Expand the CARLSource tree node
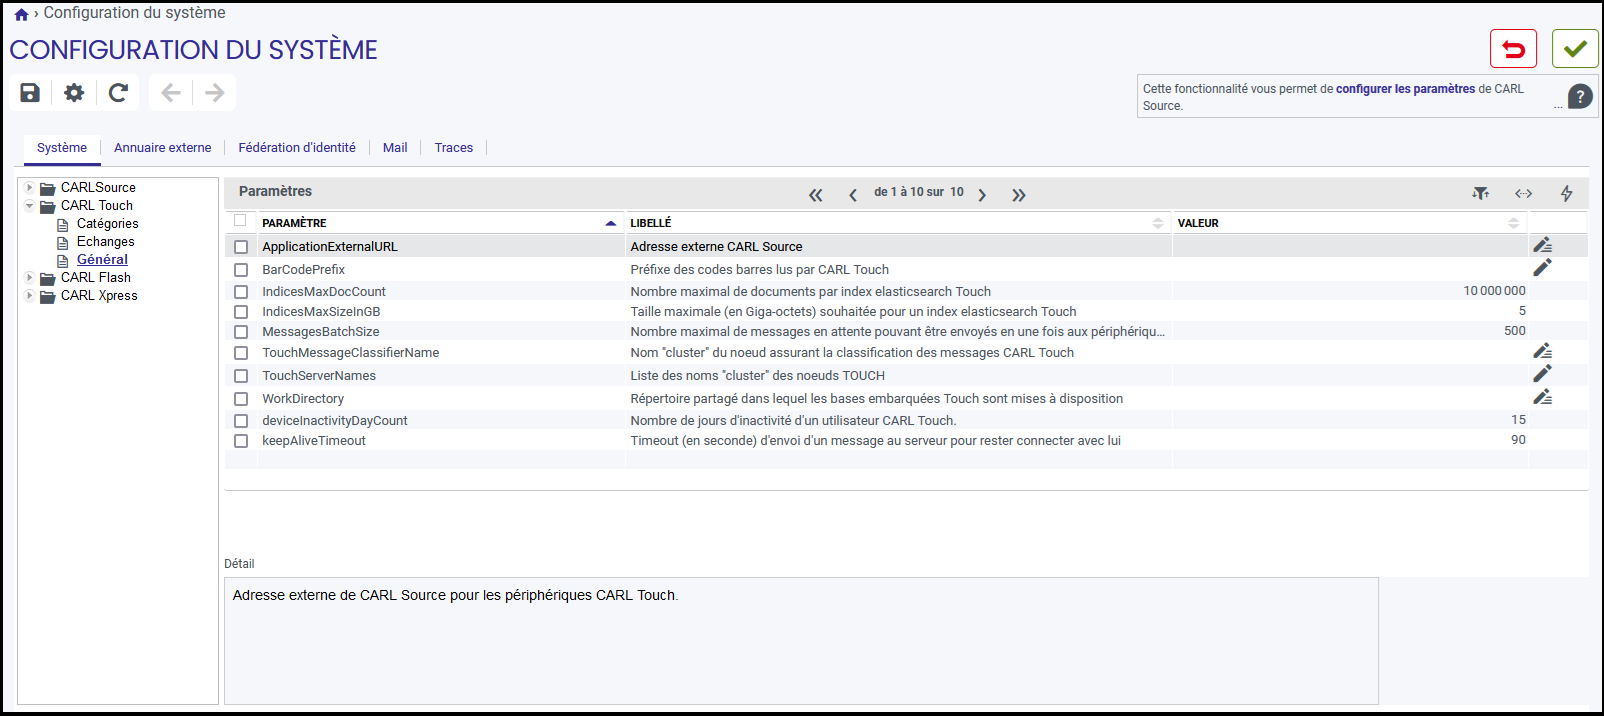This screenshot has width=1604, height=716. pos(30,187)
